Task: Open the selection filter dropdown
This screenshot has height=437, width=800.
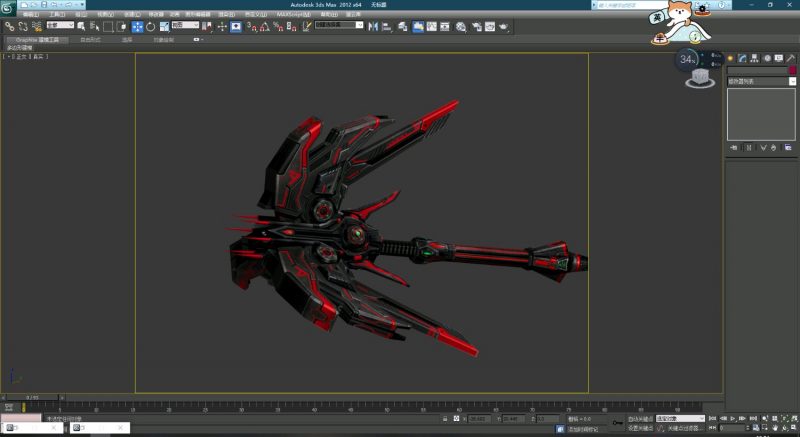Action: [61, 26]
